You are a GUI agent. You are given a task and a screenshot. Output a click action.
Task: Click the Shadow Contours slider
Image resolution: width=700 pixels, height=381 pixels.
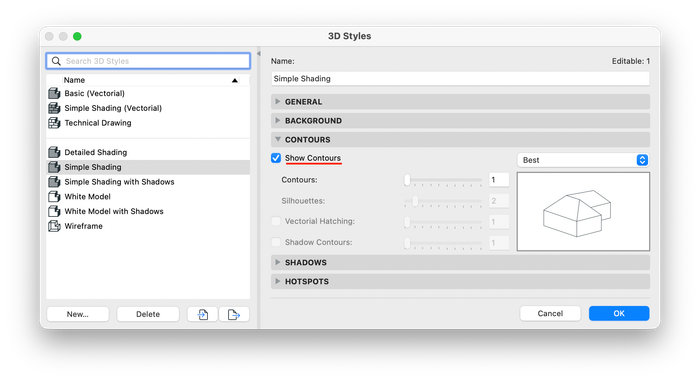(x=443, y=243)
